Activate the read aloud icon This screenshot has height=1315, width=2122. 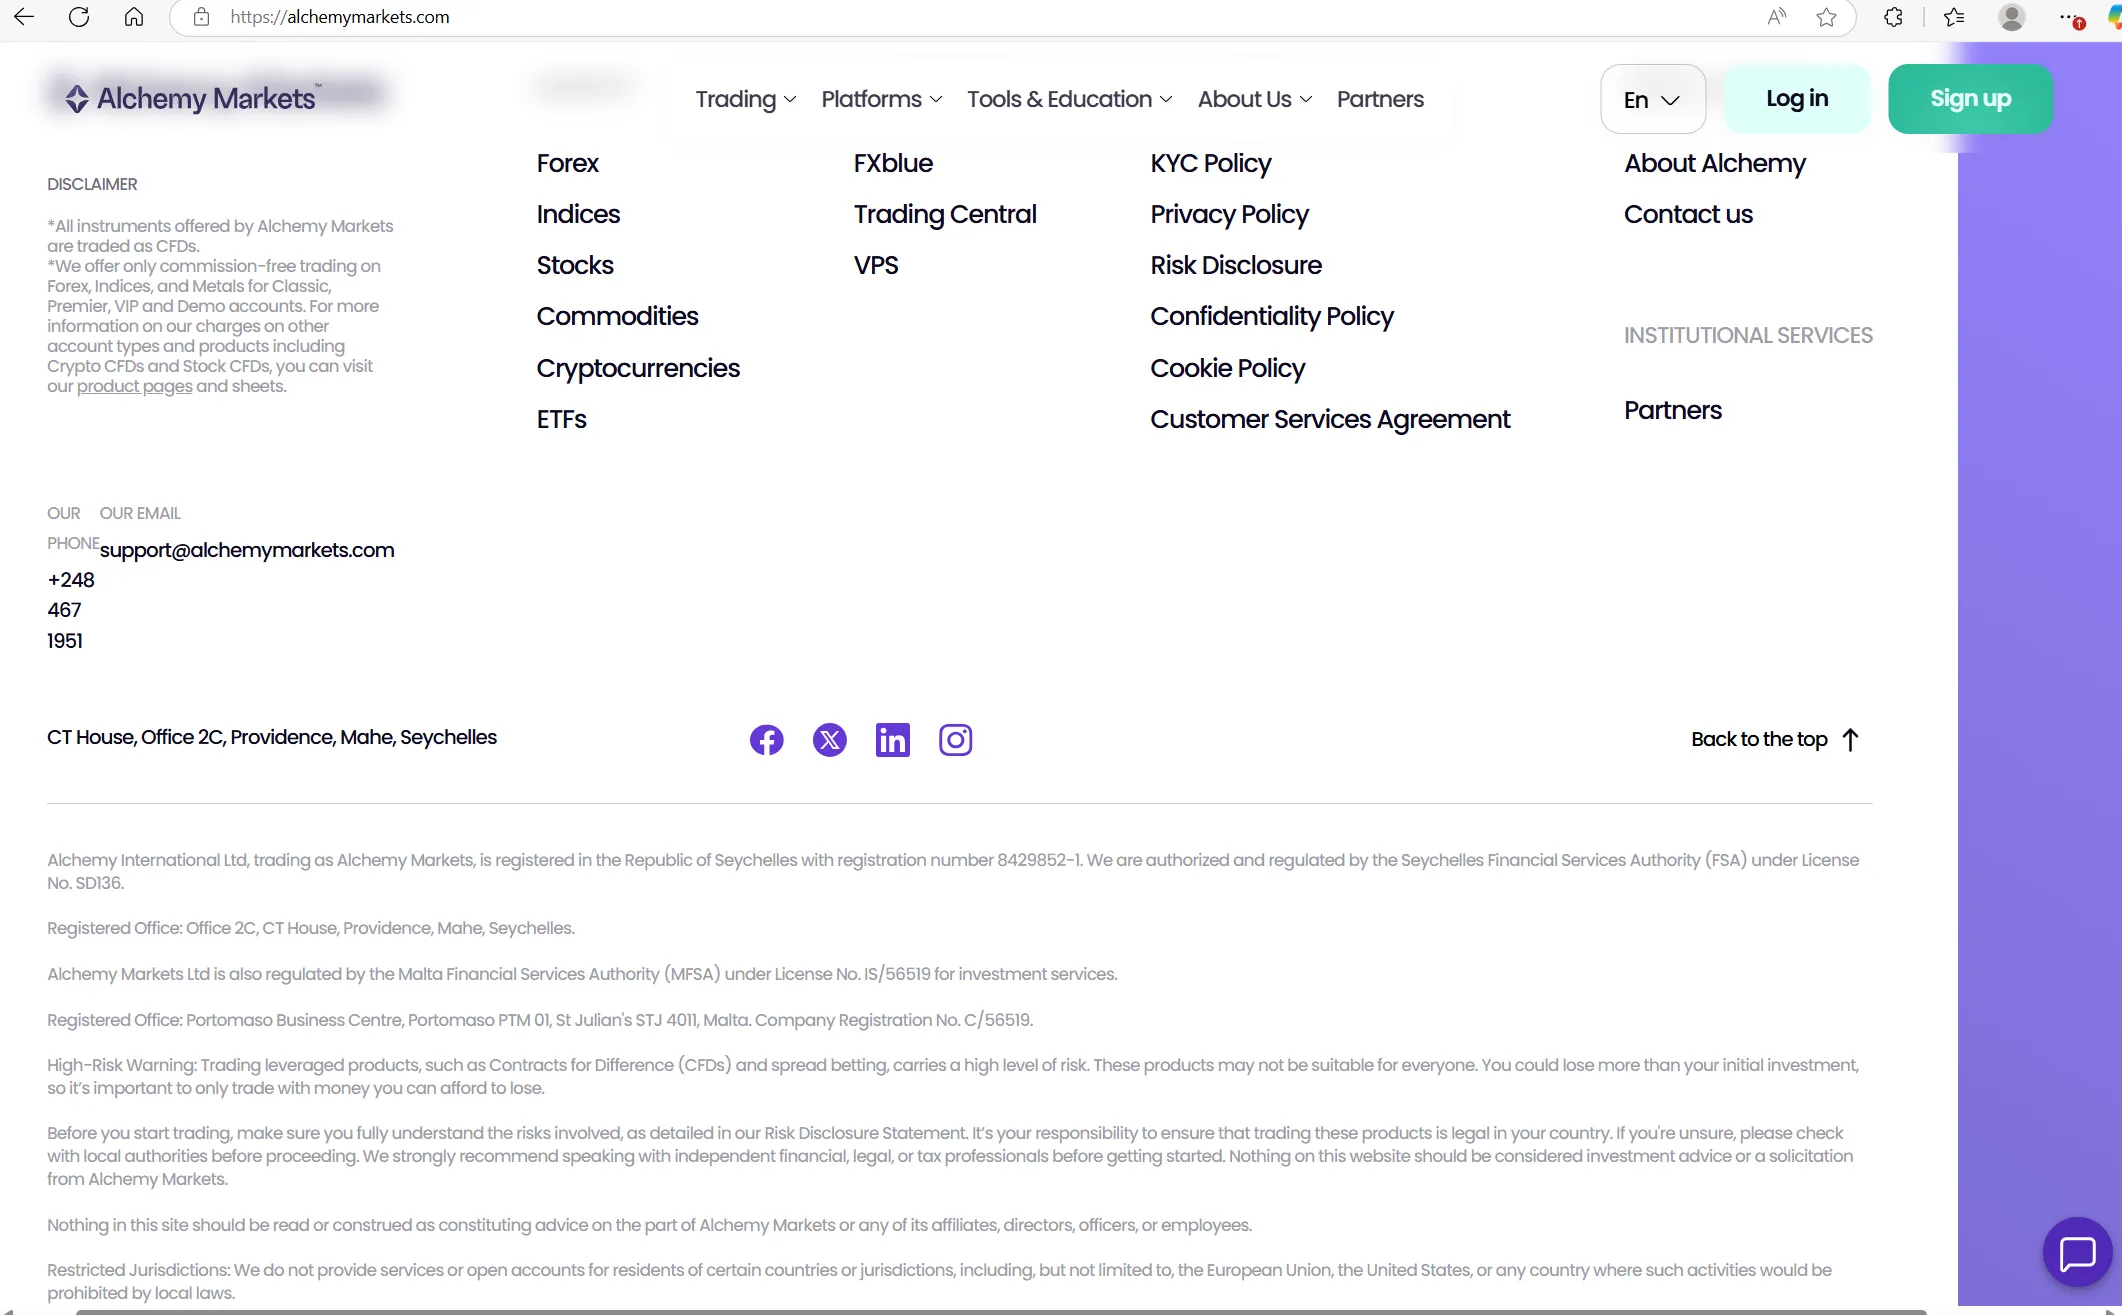1777,17
